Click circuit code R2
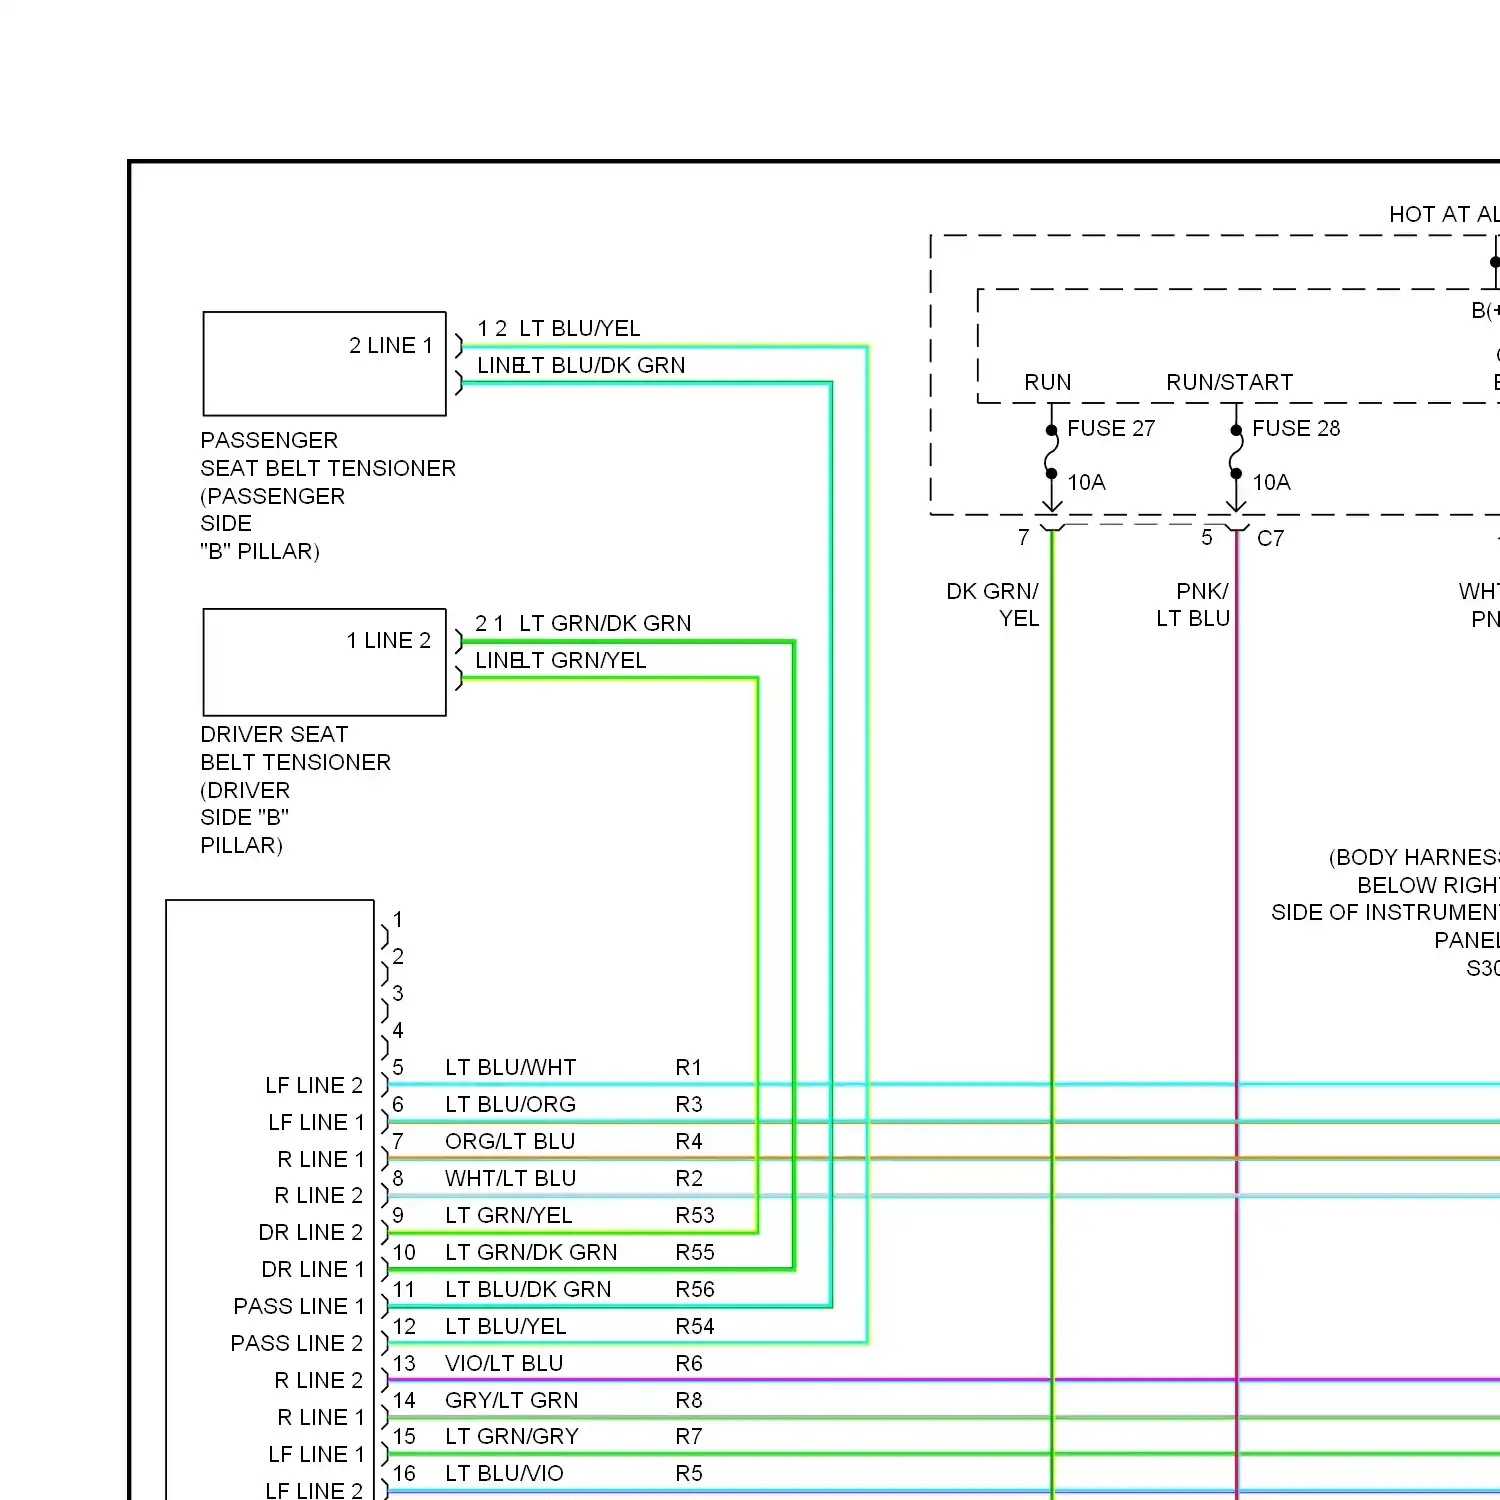This screenshot has height=1500, width=1500. 689,1178
